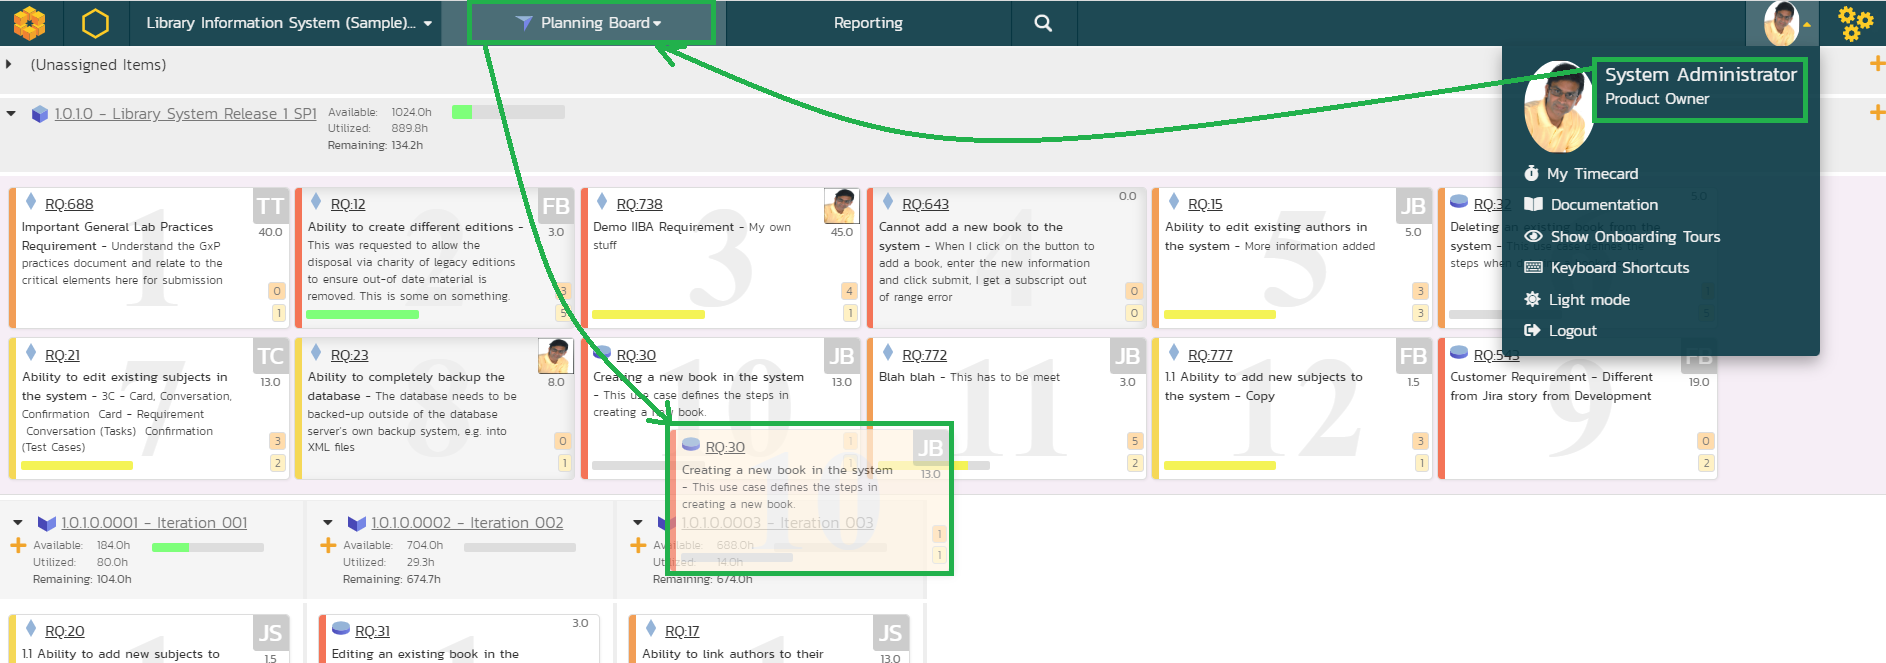The width and height of the screenshot is (1886, 663).
Task: Show Onboarding Tours from the user menu
Action: (1634, 237)
